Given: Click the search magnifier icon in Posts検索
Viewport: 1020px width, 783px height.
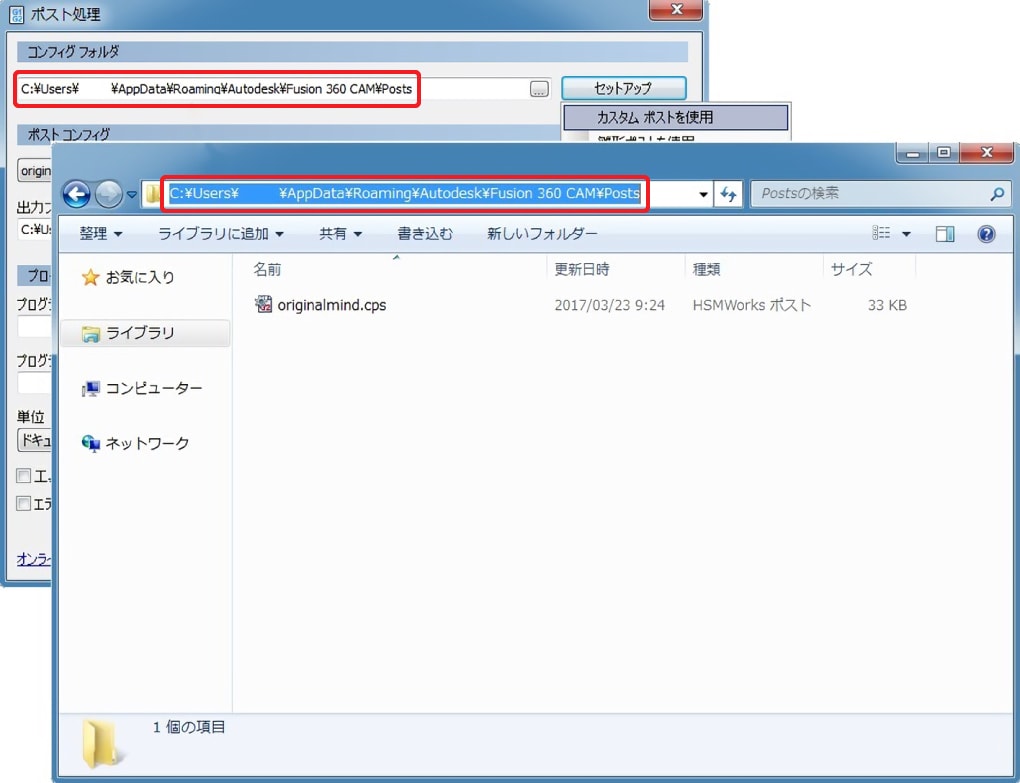Looking at the screenshot, I should click(996, 194).
